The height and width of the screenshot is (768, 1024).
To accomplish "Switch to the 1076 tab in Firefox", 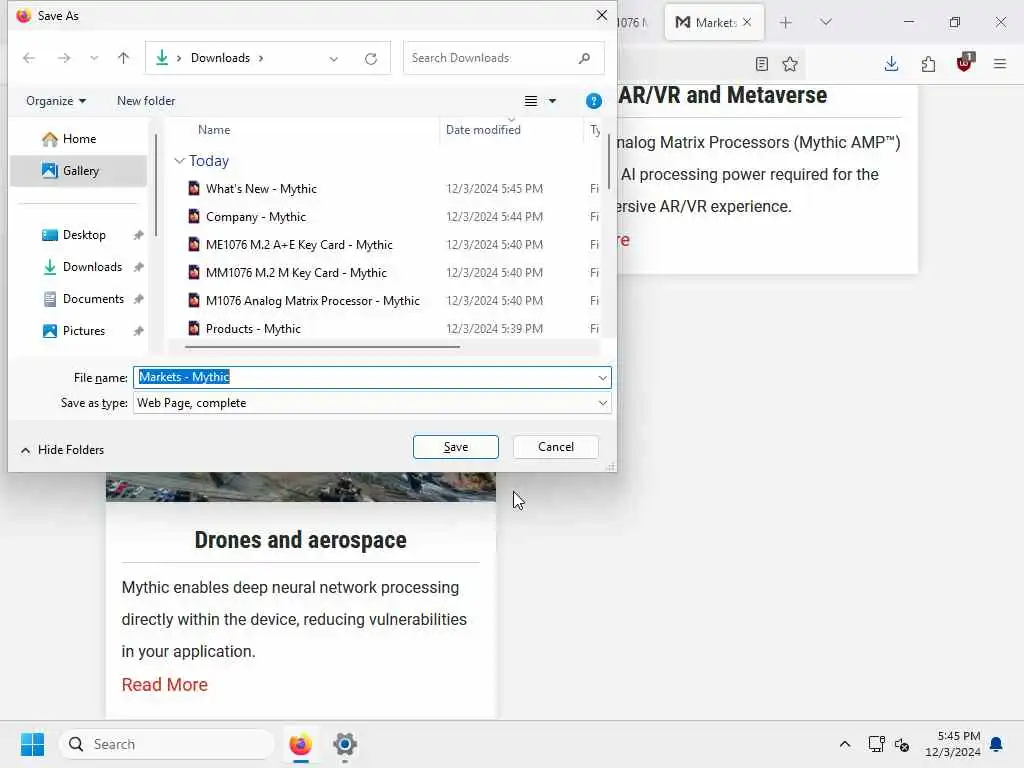I will click(633, 22).
